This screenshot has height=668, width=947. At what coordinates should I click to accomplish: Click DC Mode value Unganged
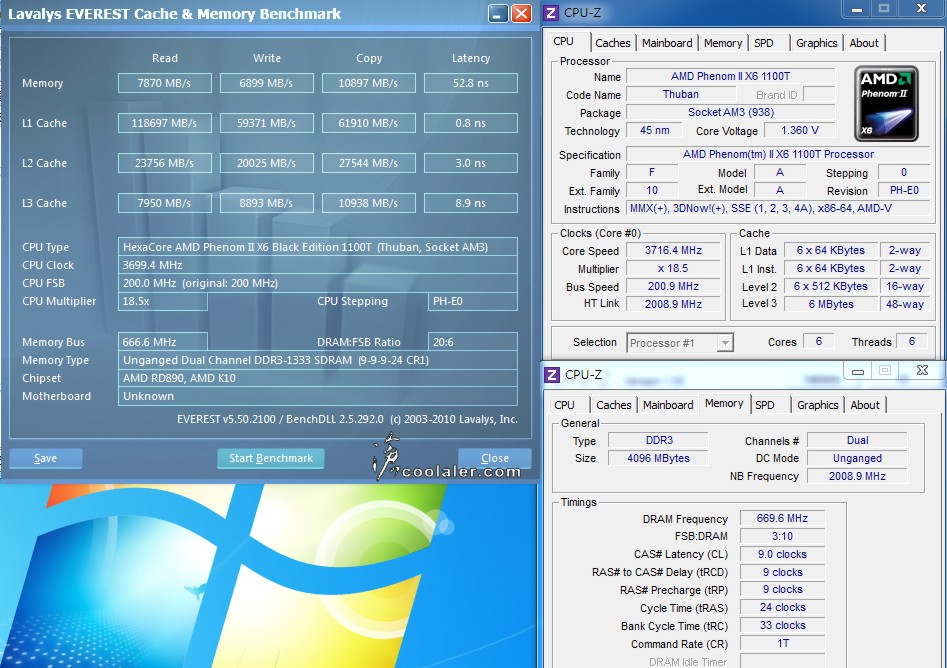pos(857,458)
